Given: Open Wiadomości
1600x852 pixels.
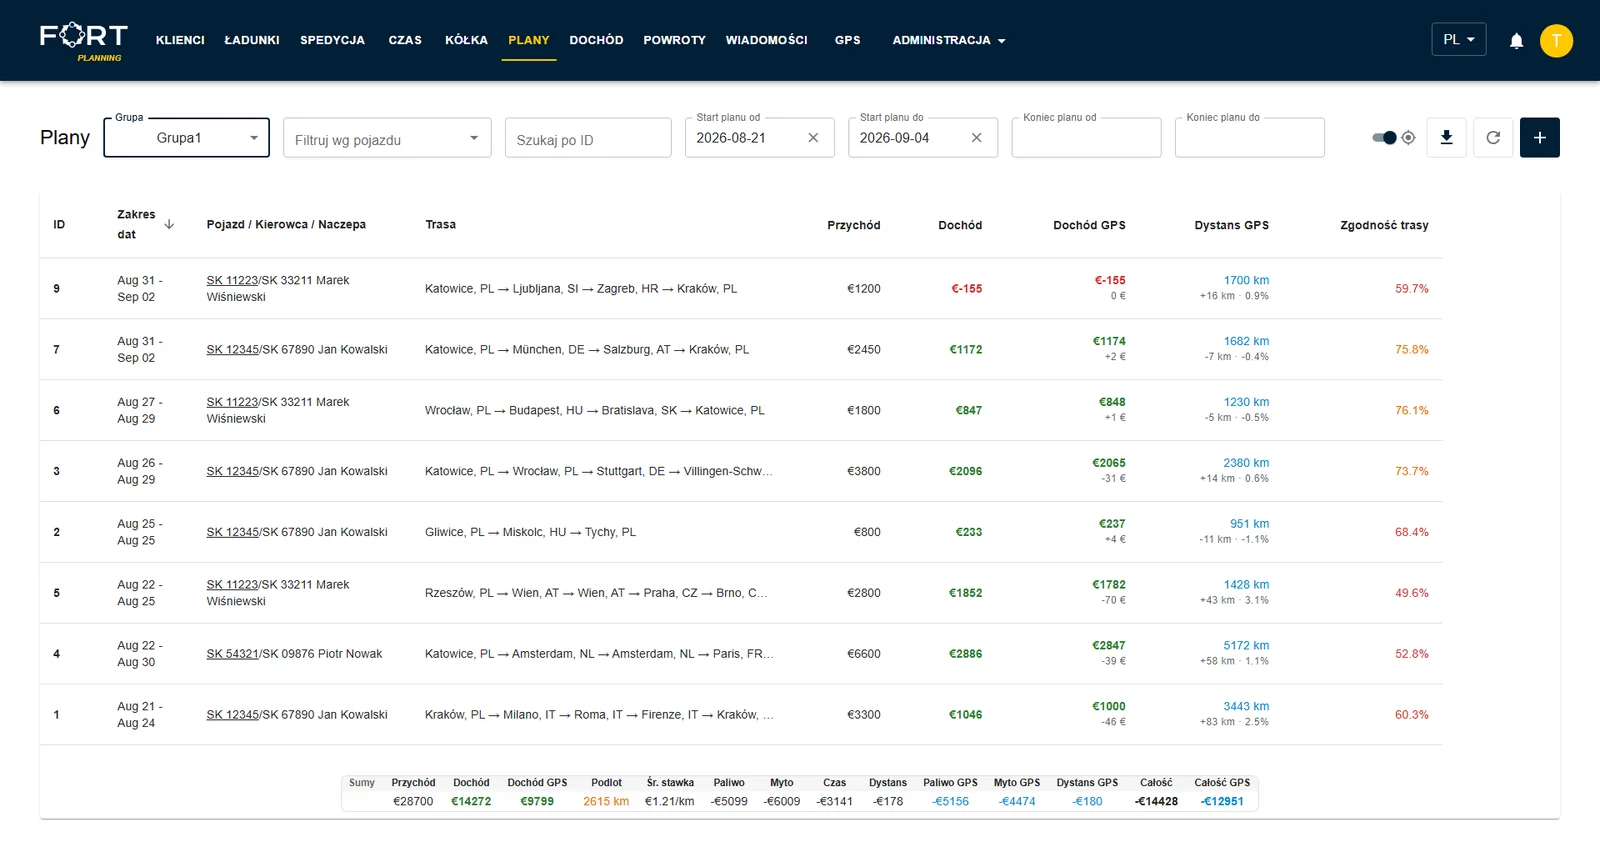Looking at the screenshot, I should (766, 41).
